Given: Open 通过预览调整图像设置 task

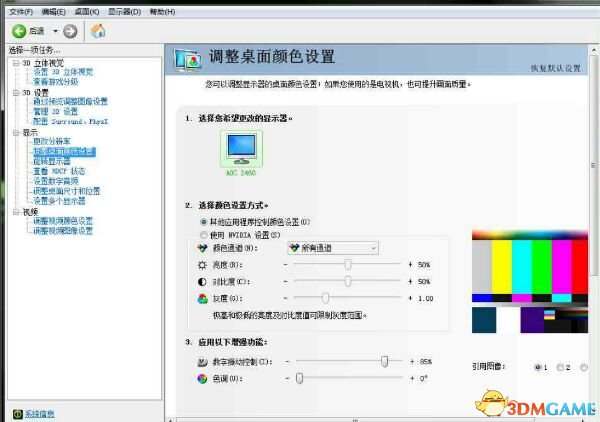Looking at the screenshot, I should tap(70, 101).
